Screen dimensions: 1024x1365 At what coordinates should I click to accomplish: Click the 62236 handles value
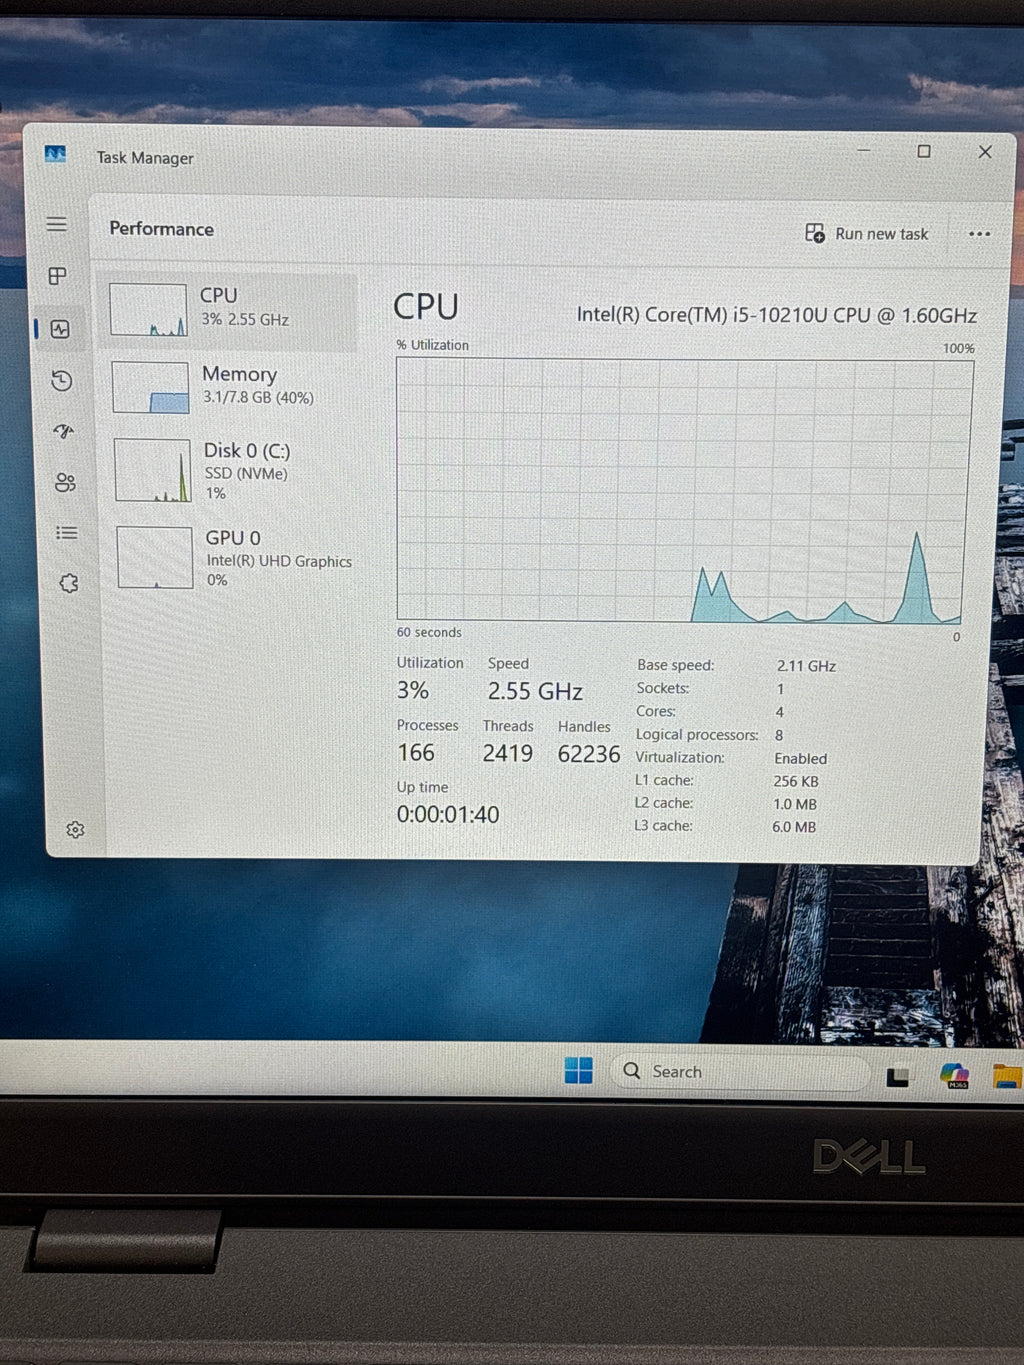click(x=589, y=754)
